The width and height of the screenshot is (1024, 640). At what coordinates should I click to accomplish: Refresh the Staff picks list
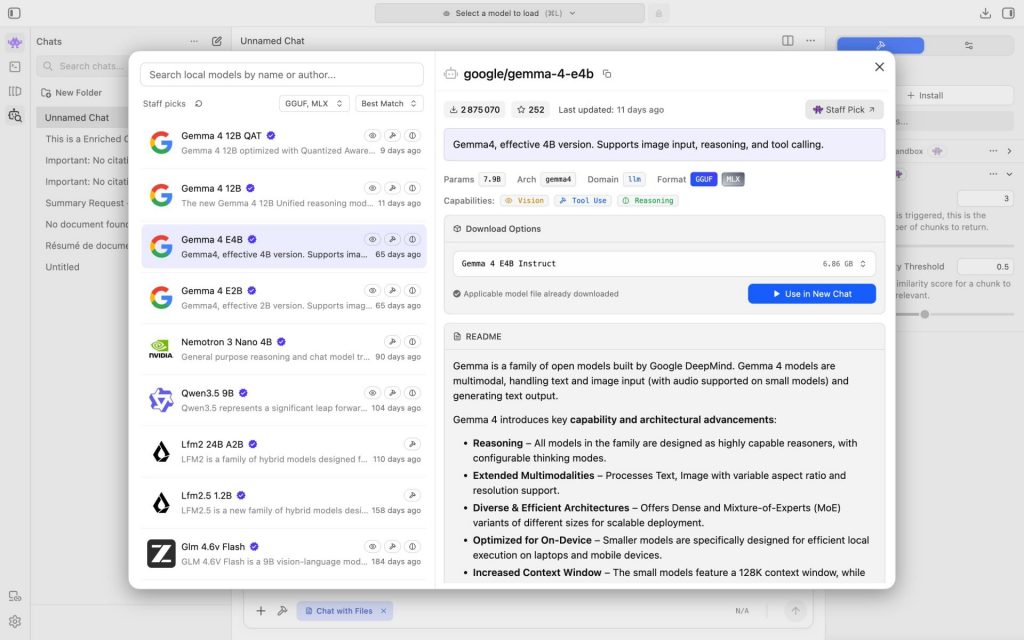click(199, 103)
